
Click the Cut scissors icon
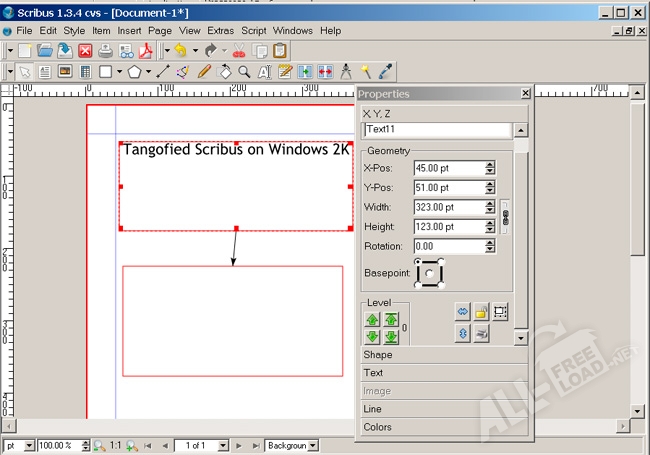pos(239,50)
